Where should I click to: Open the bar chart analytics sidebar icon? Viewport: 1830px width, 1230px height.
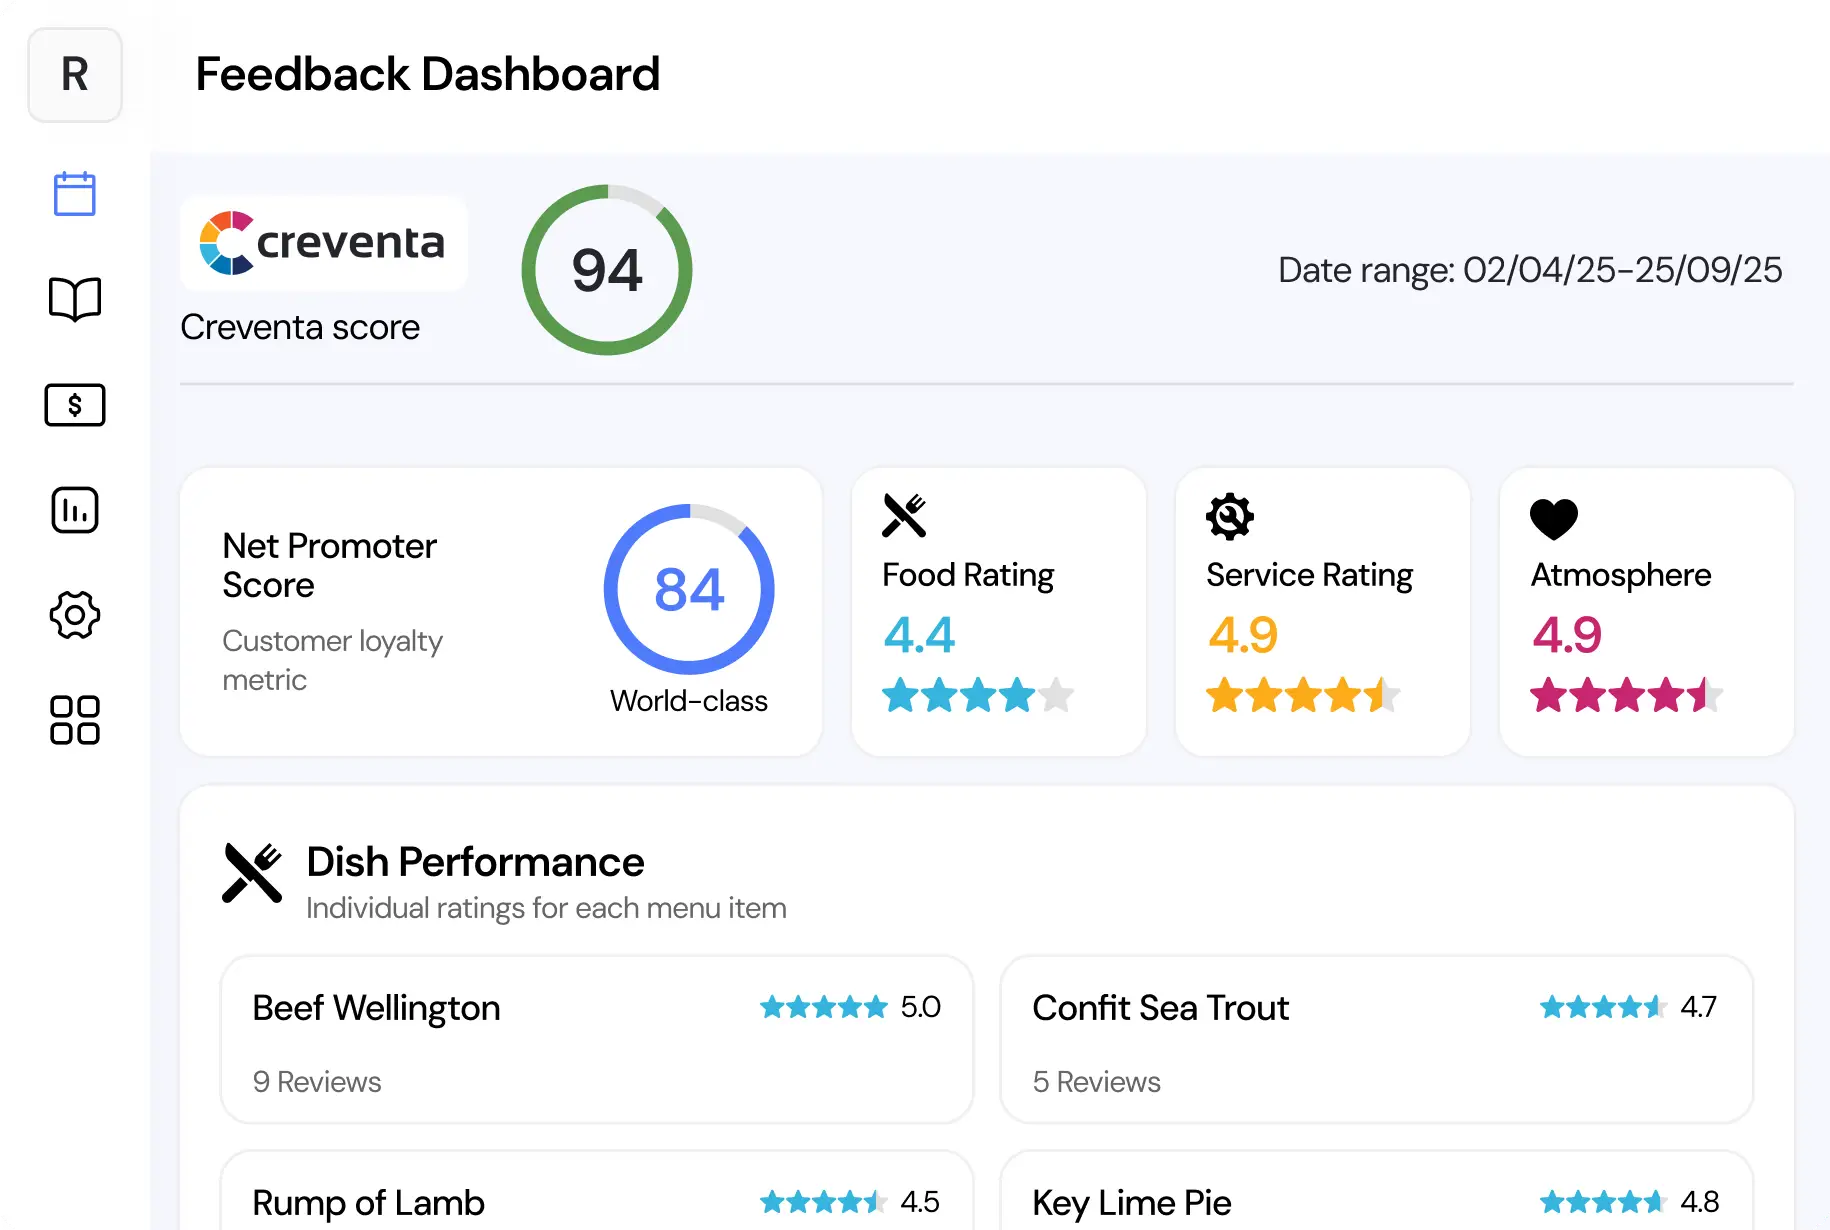coord(75,510)
